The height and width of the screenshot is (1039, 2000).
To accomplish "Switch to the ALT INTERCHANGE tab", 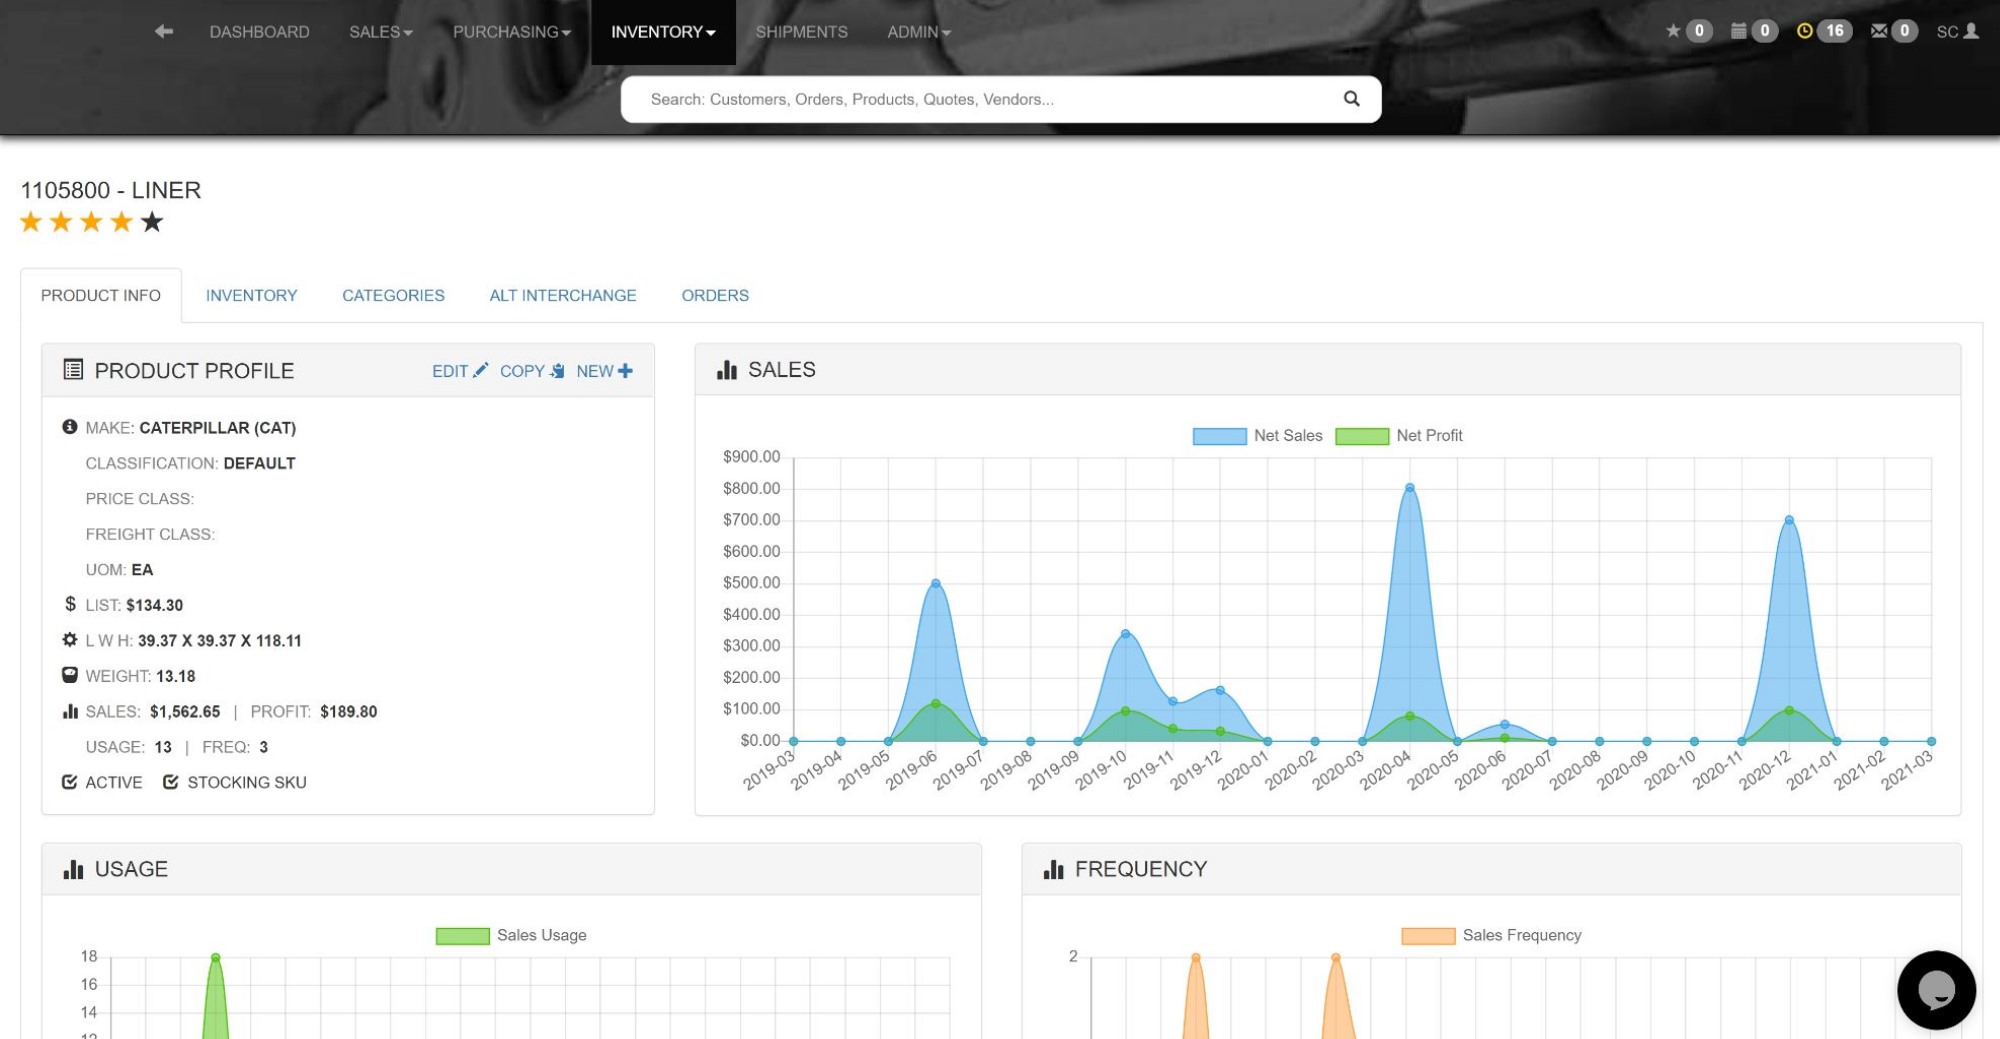I will 563,295.
